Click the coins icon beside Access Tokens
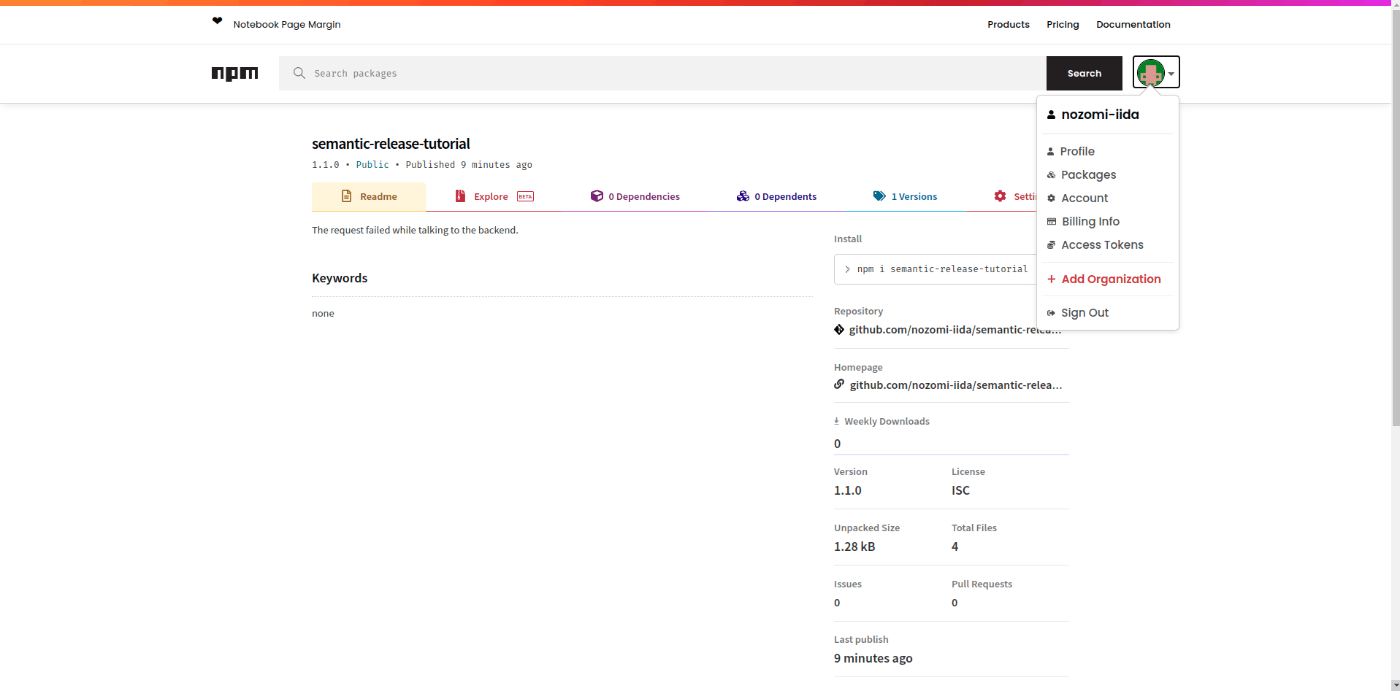The image size is (1400, 691). point(1051,245)
